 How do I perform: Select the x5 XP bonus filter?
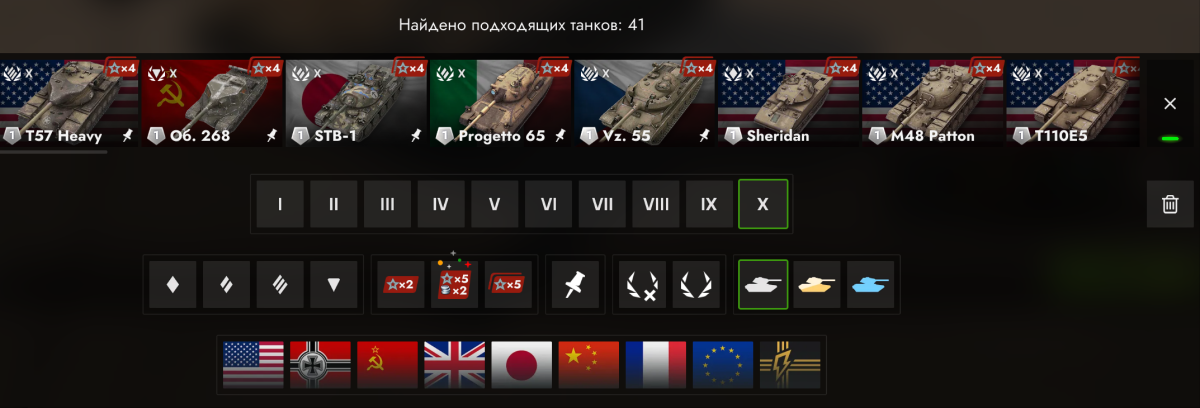pyautogui.click(x=508, y=285)
